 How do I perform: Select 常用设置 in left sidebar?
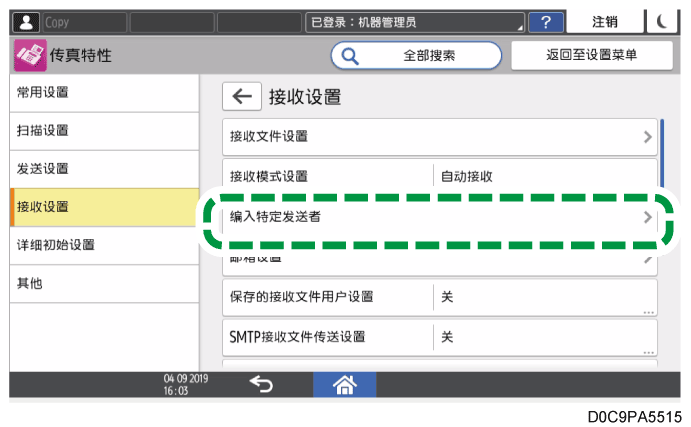pos(100,93)
